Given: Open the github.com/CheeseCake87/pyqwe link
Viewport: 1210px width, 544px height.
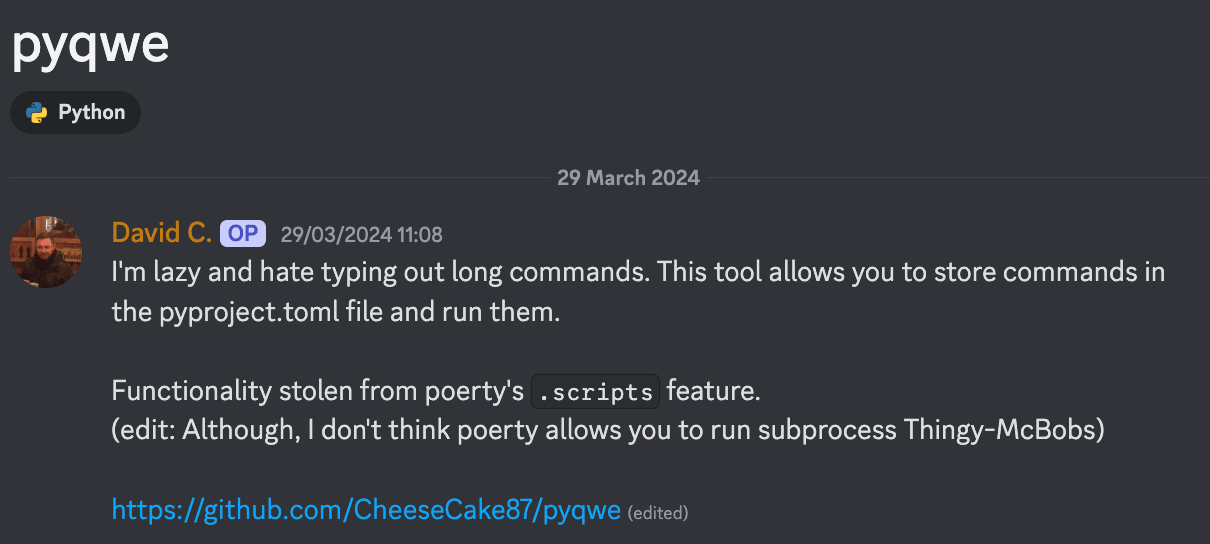Looking at the screenshot, I should 366,509.
